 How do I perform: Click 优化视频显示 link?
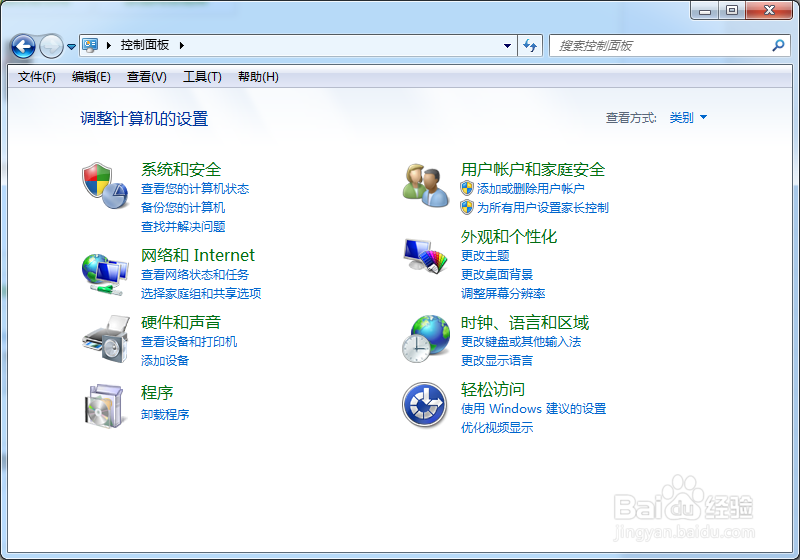pos(497,427)
